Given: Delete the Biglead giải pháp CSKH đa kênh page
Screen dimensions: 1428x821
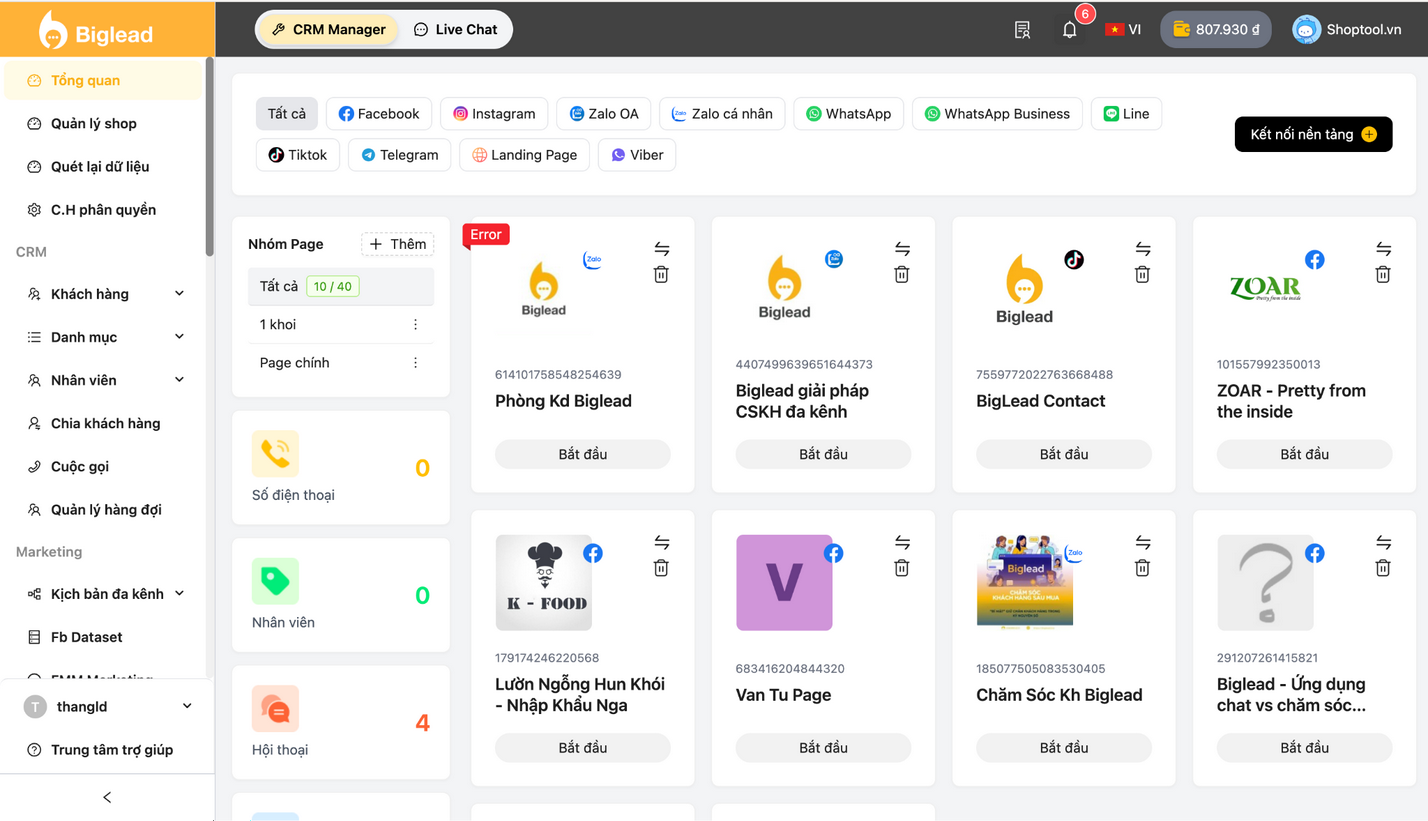Looking at the screenshot, I should pyautogui.click(x=902, y=274).
